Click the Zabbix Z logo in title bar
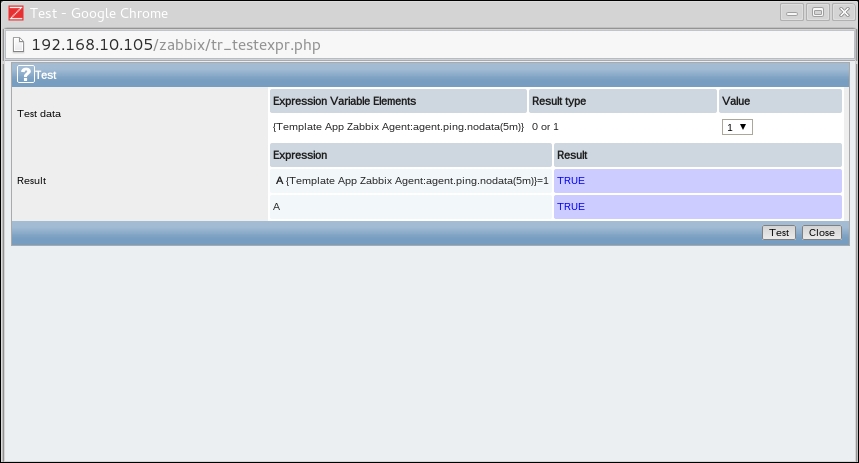 pos(13,13)
